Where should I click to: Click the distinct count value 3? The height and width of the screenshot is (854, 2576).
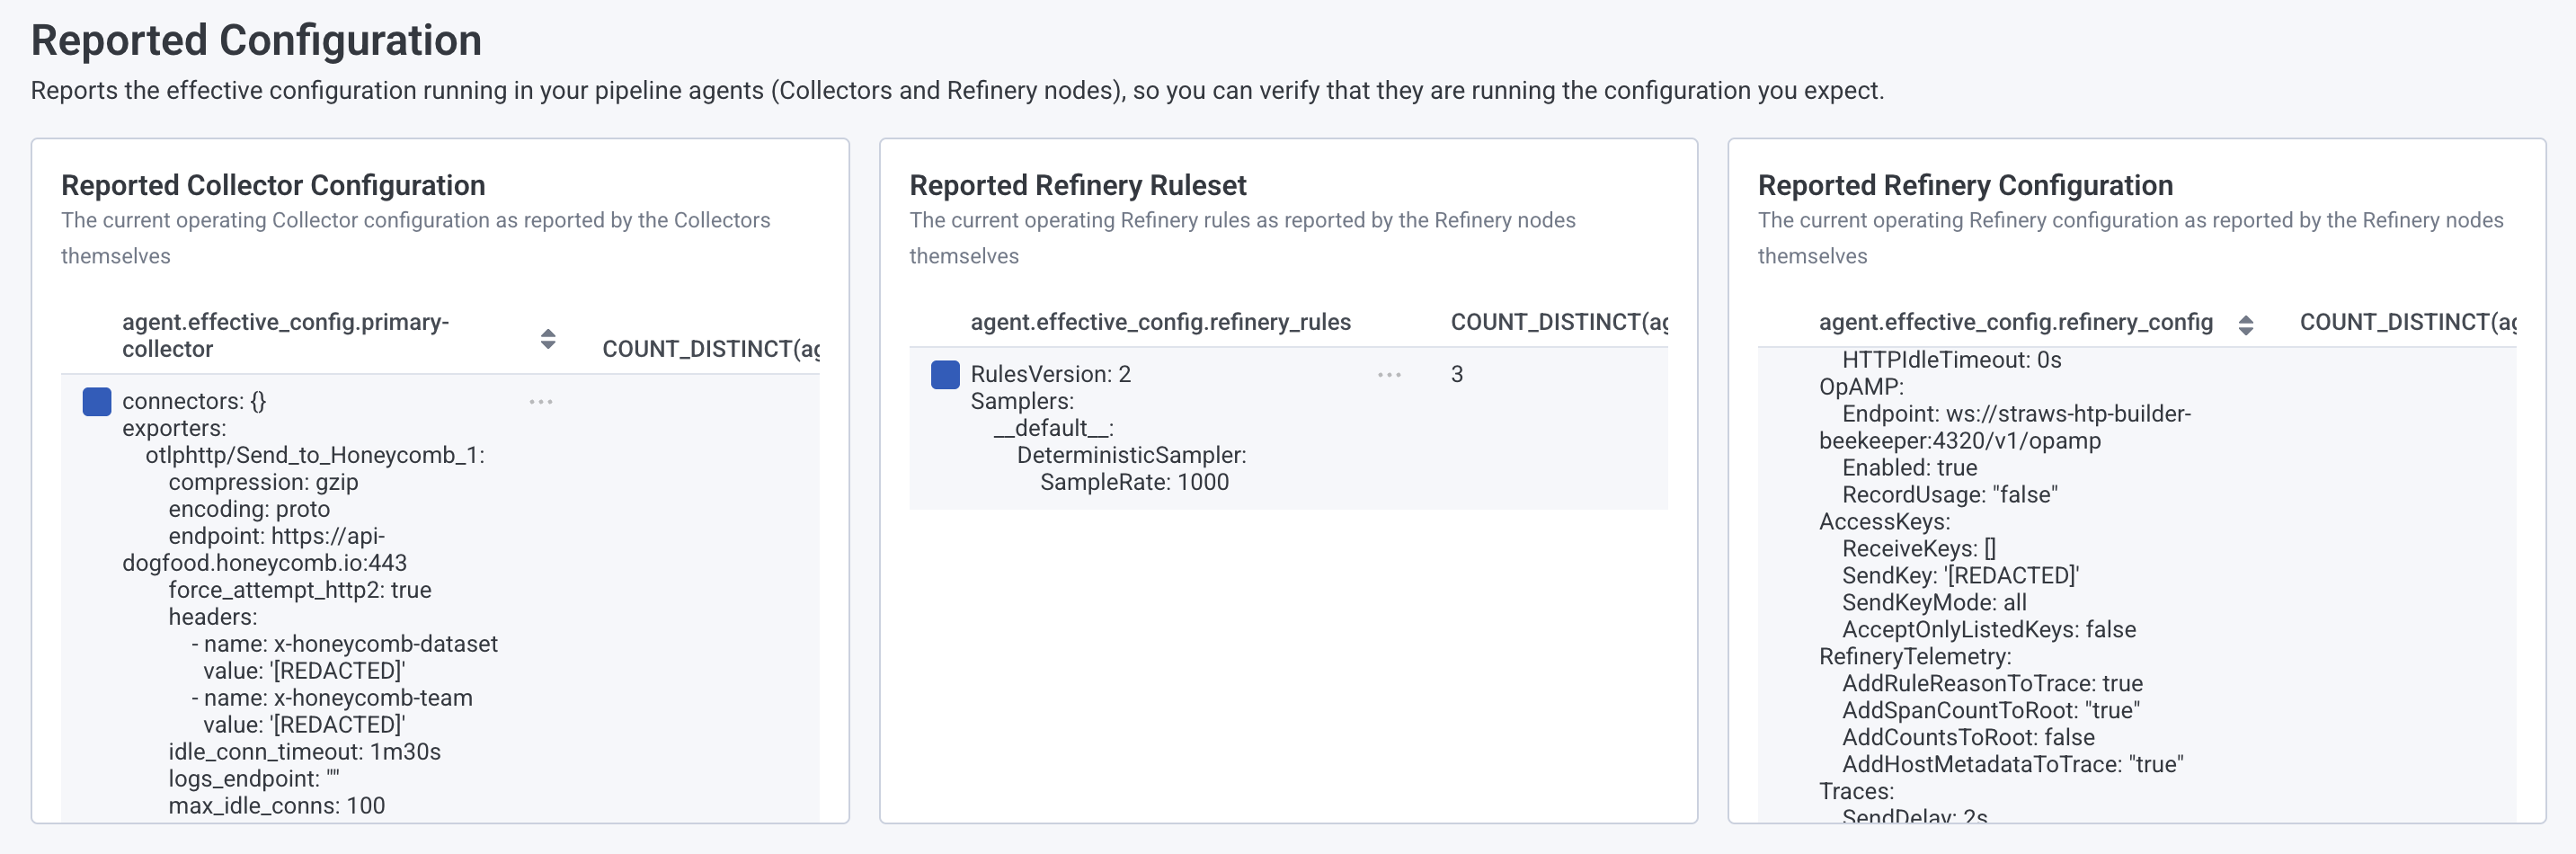pos(1457,374)
